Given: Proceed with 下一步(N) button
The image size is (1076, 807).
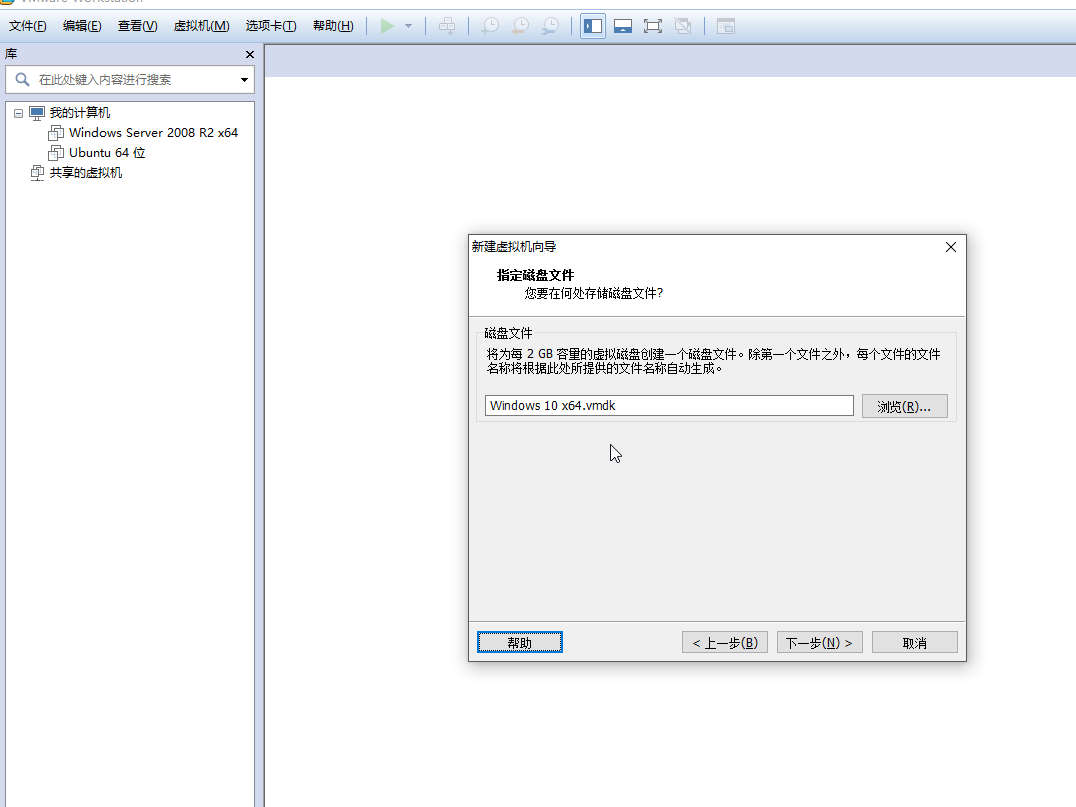Looking at the screenshot, I should click(819, 642).
